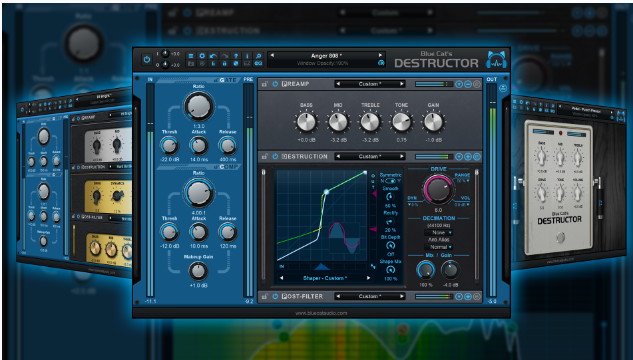Click the Preamp down-arrow circle icon

pos(459,84)
